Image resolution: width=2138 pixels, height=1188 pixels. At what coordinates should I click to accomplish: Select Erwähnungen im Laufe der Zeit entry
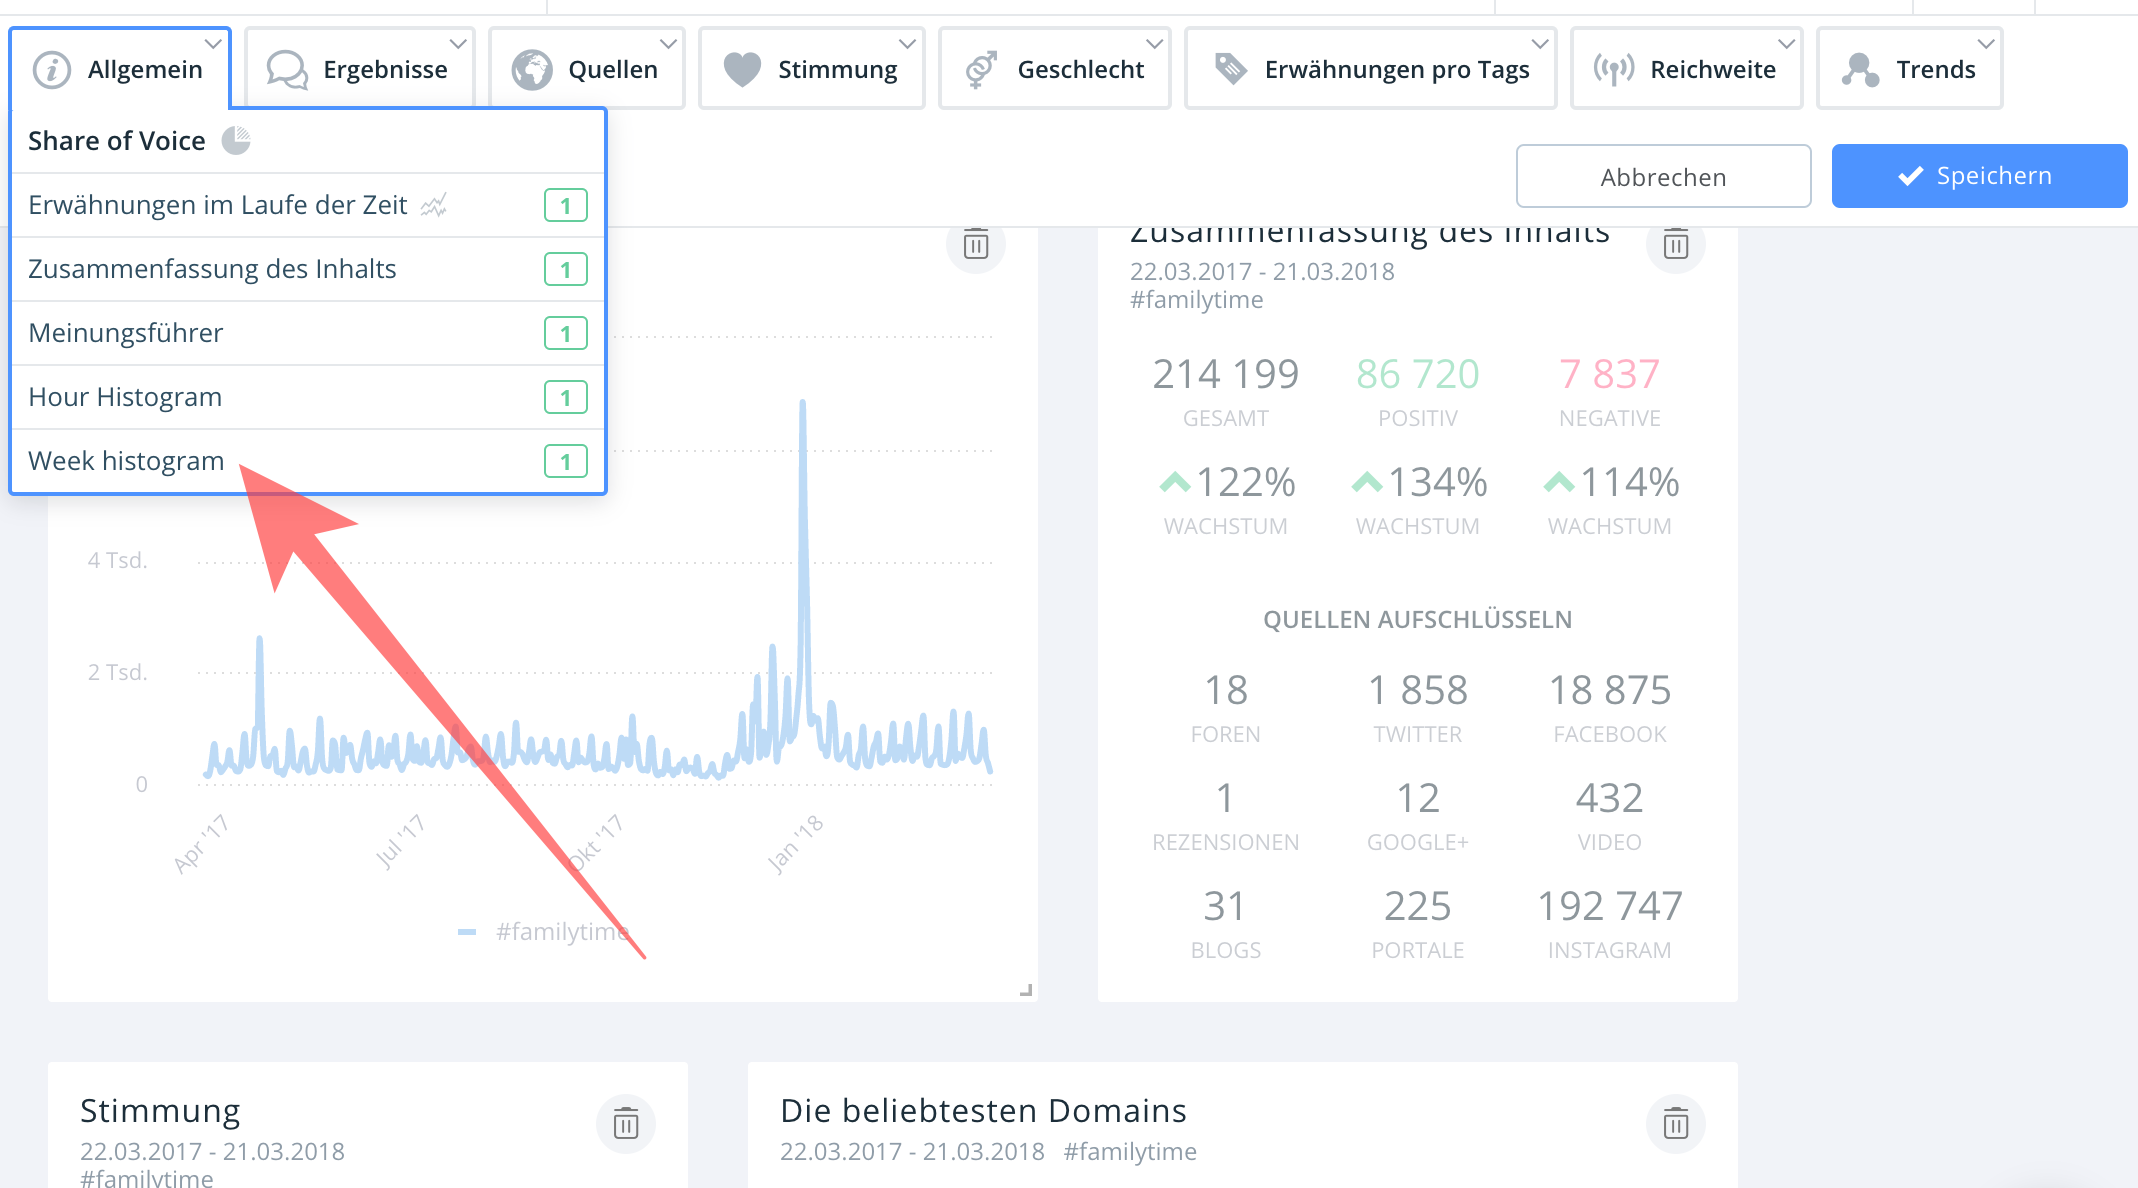(218, 205)
